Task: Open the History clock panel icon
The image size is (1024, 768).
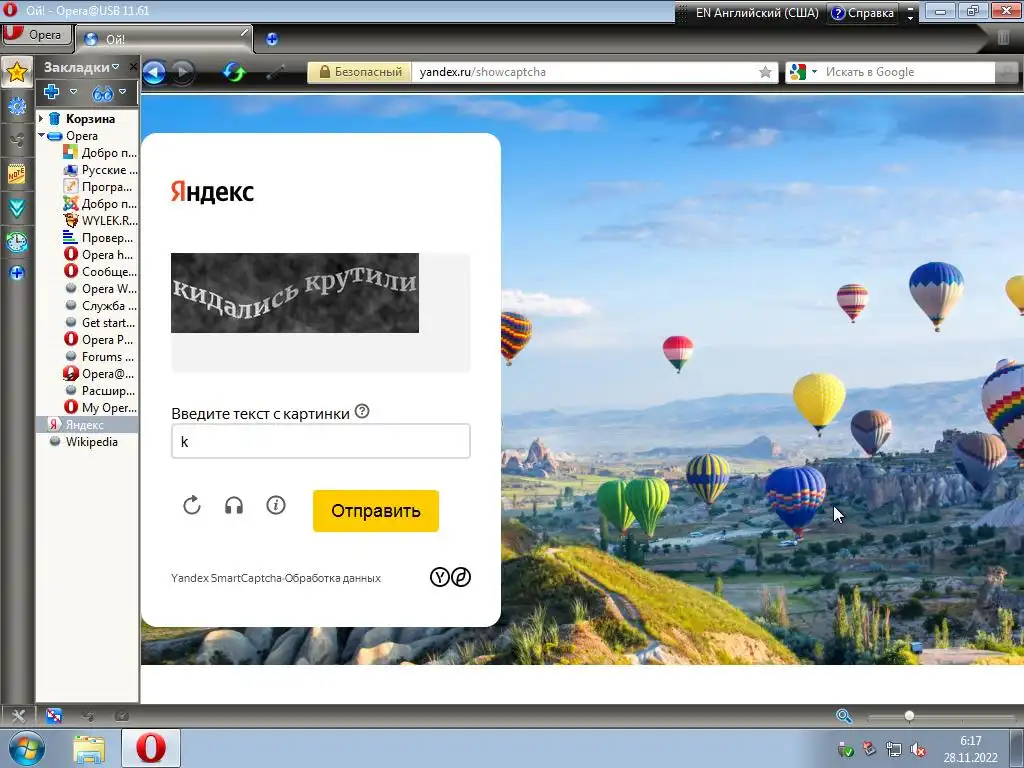Action: click(x=17, y=242)
